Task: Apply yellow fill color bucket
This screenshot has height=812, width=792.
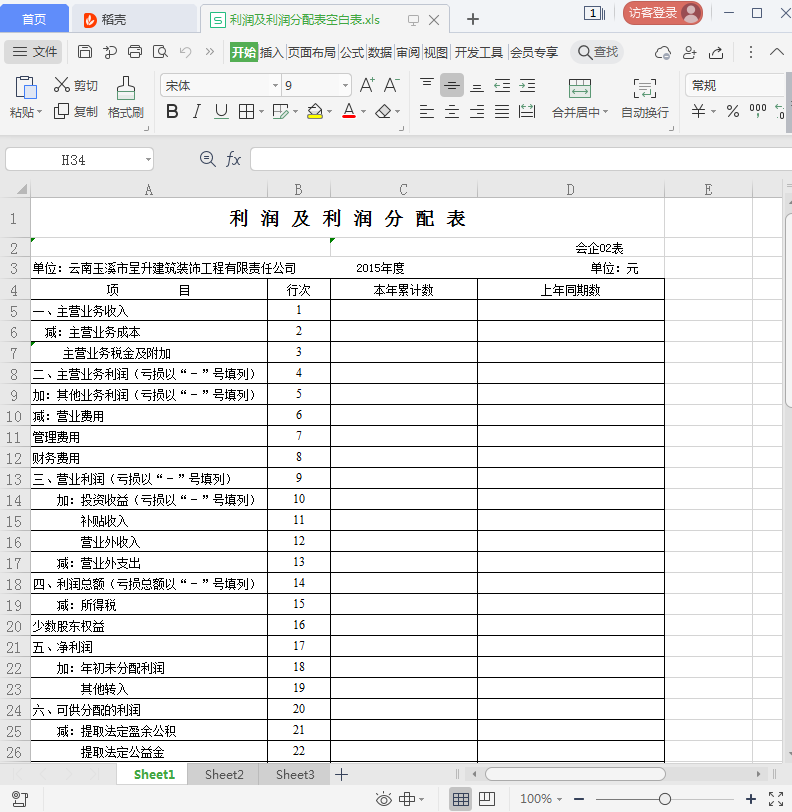Action: pos(315,111)
